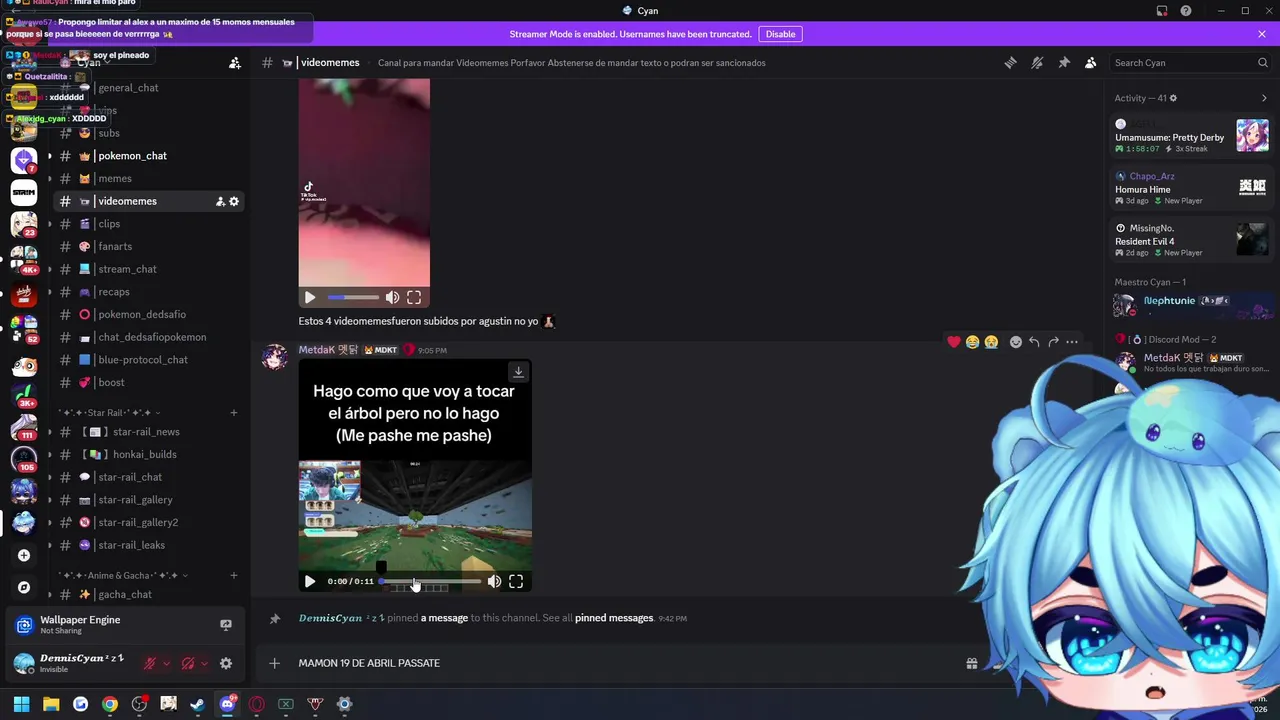
Task: Click MetdaK username in message
Action: [x=328, y=350]
